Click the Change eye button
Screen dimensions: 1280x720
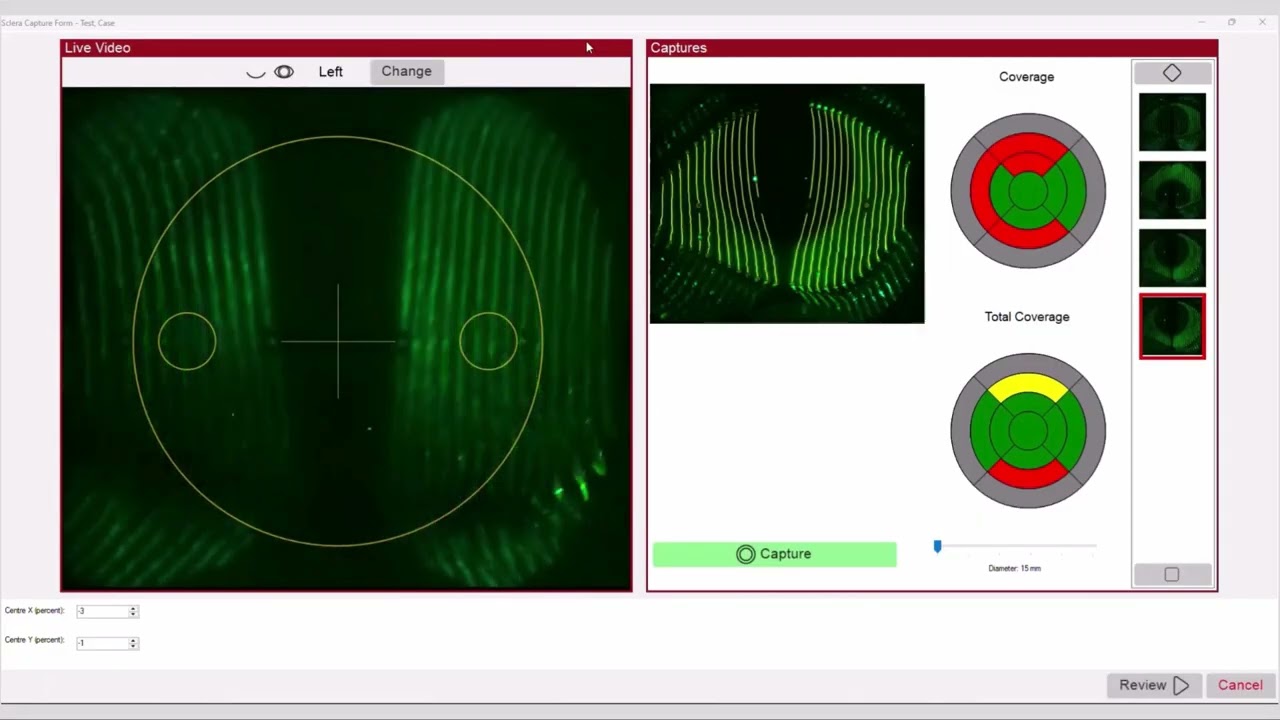pyautogui.click(x=406, y=71)
